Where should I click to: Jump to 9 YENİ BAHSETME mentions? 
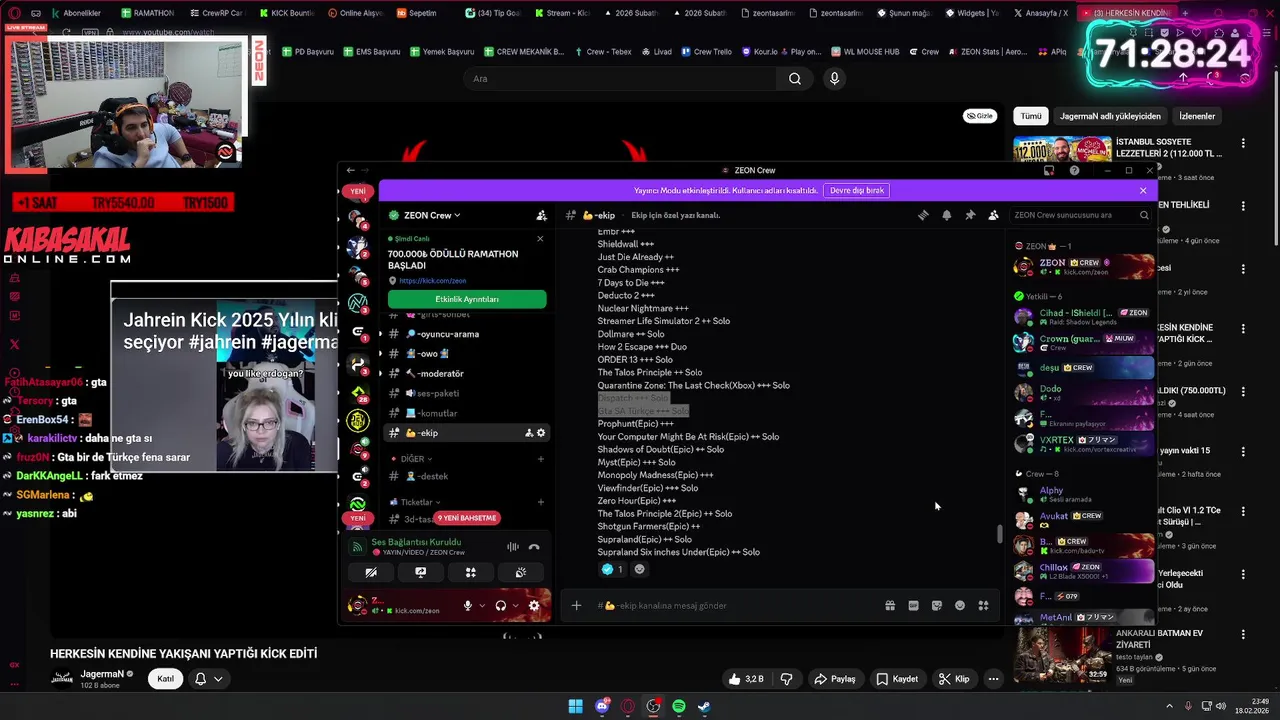[466, 518]
